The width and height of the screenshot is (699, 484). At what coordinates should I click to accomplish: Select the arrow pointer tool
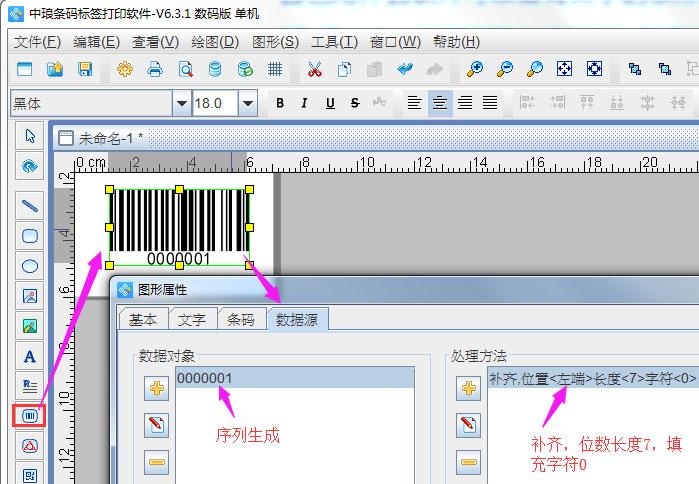coord(30,135)
